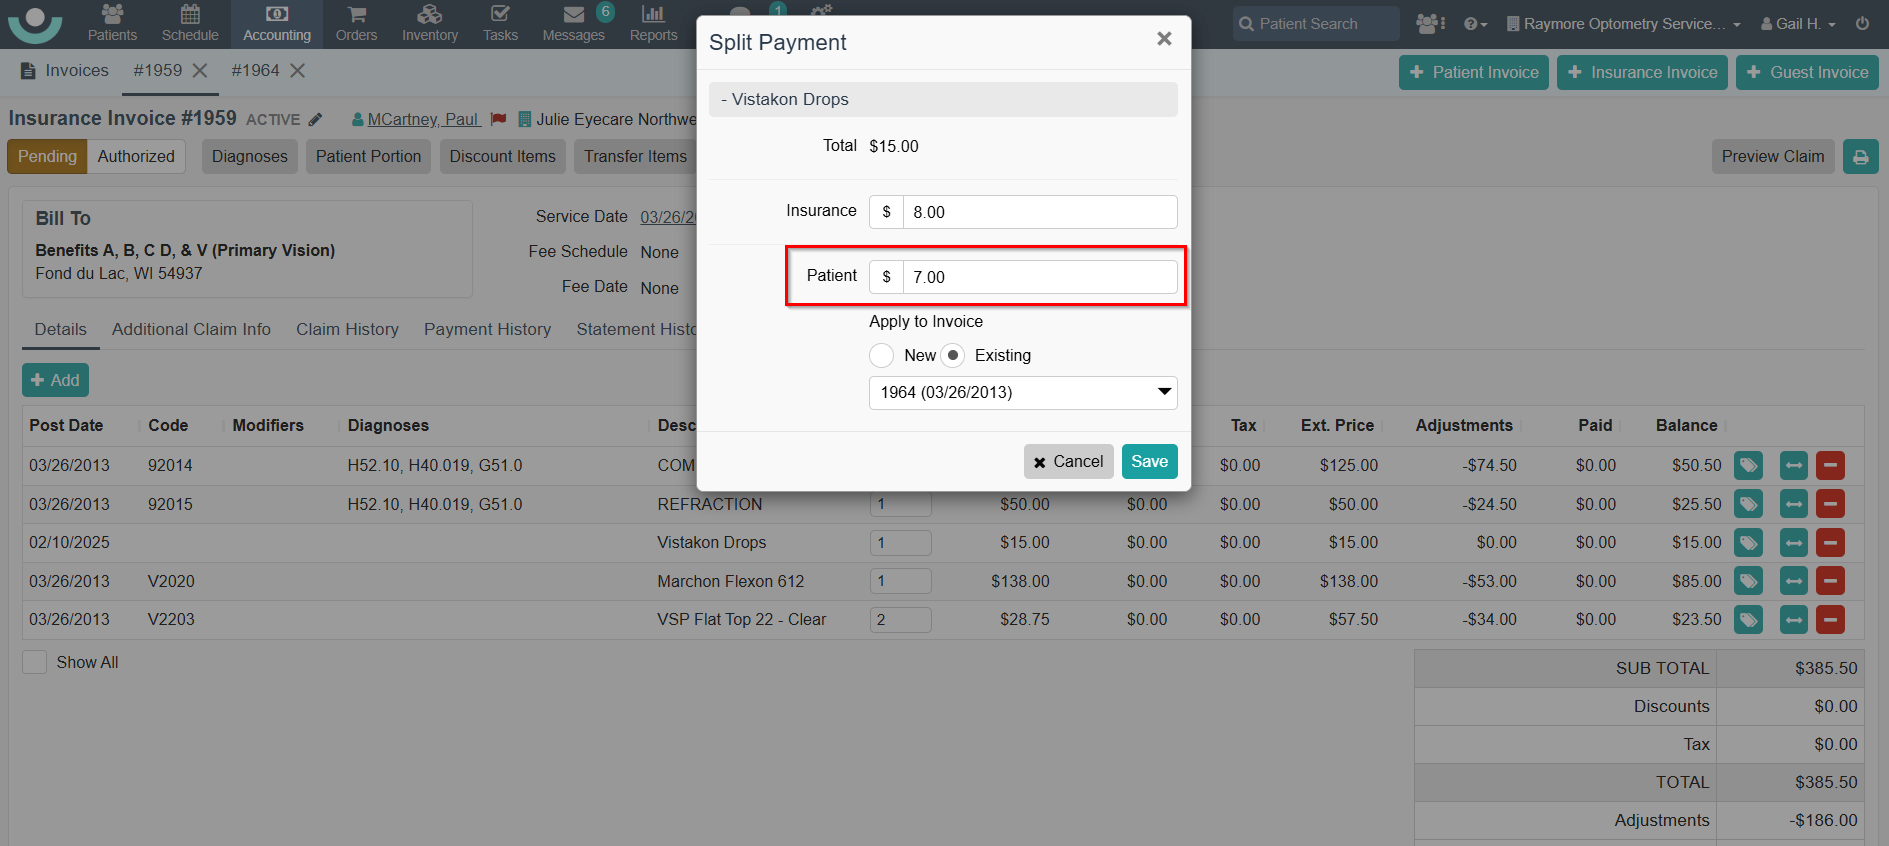This screenshot has height=846, width=1889.
Task: Cancel the Split Payment dialog
Action: (1068, 462)
